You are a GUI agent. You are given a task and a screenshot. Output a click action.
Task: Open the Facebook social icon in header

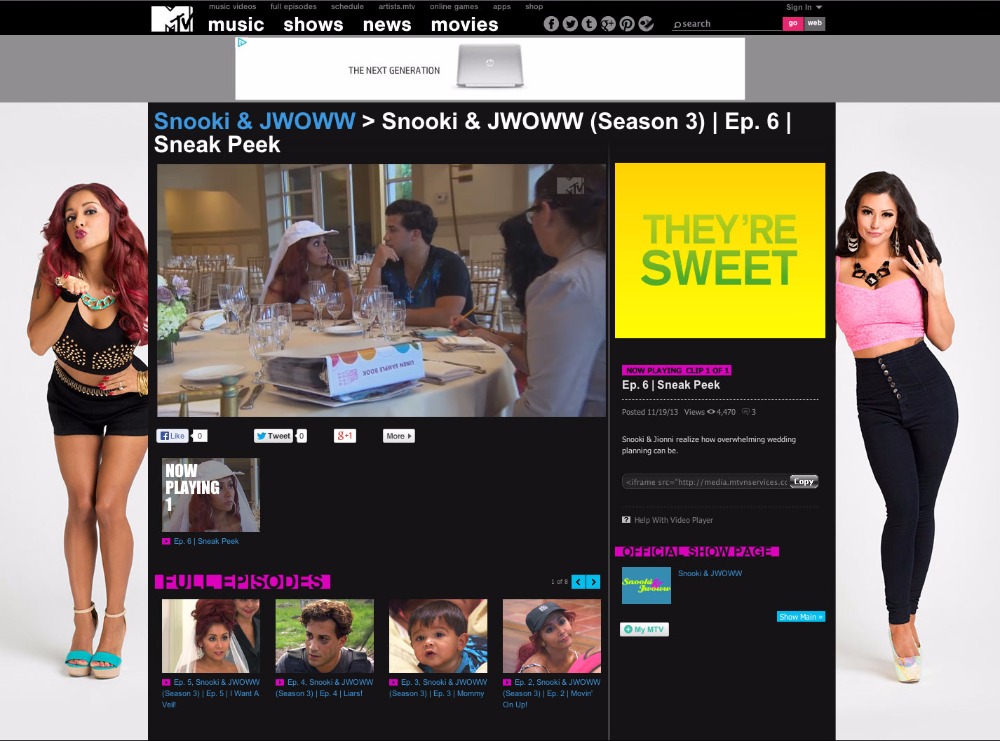point(551,24)
